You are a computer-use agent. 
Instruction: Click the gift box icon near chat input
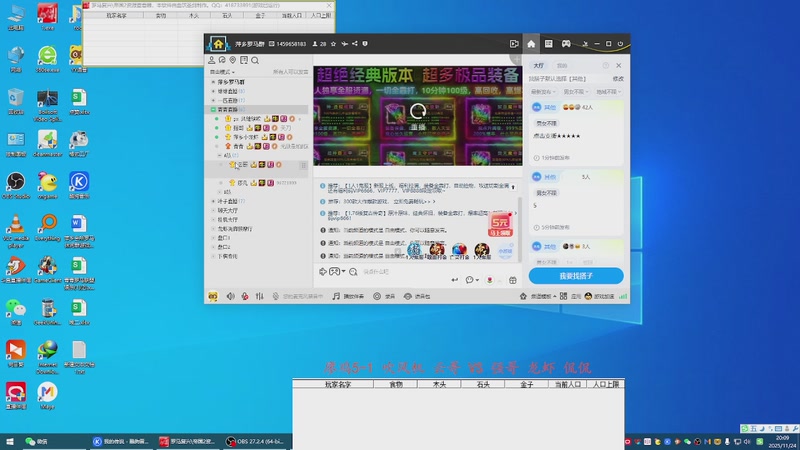513,280
